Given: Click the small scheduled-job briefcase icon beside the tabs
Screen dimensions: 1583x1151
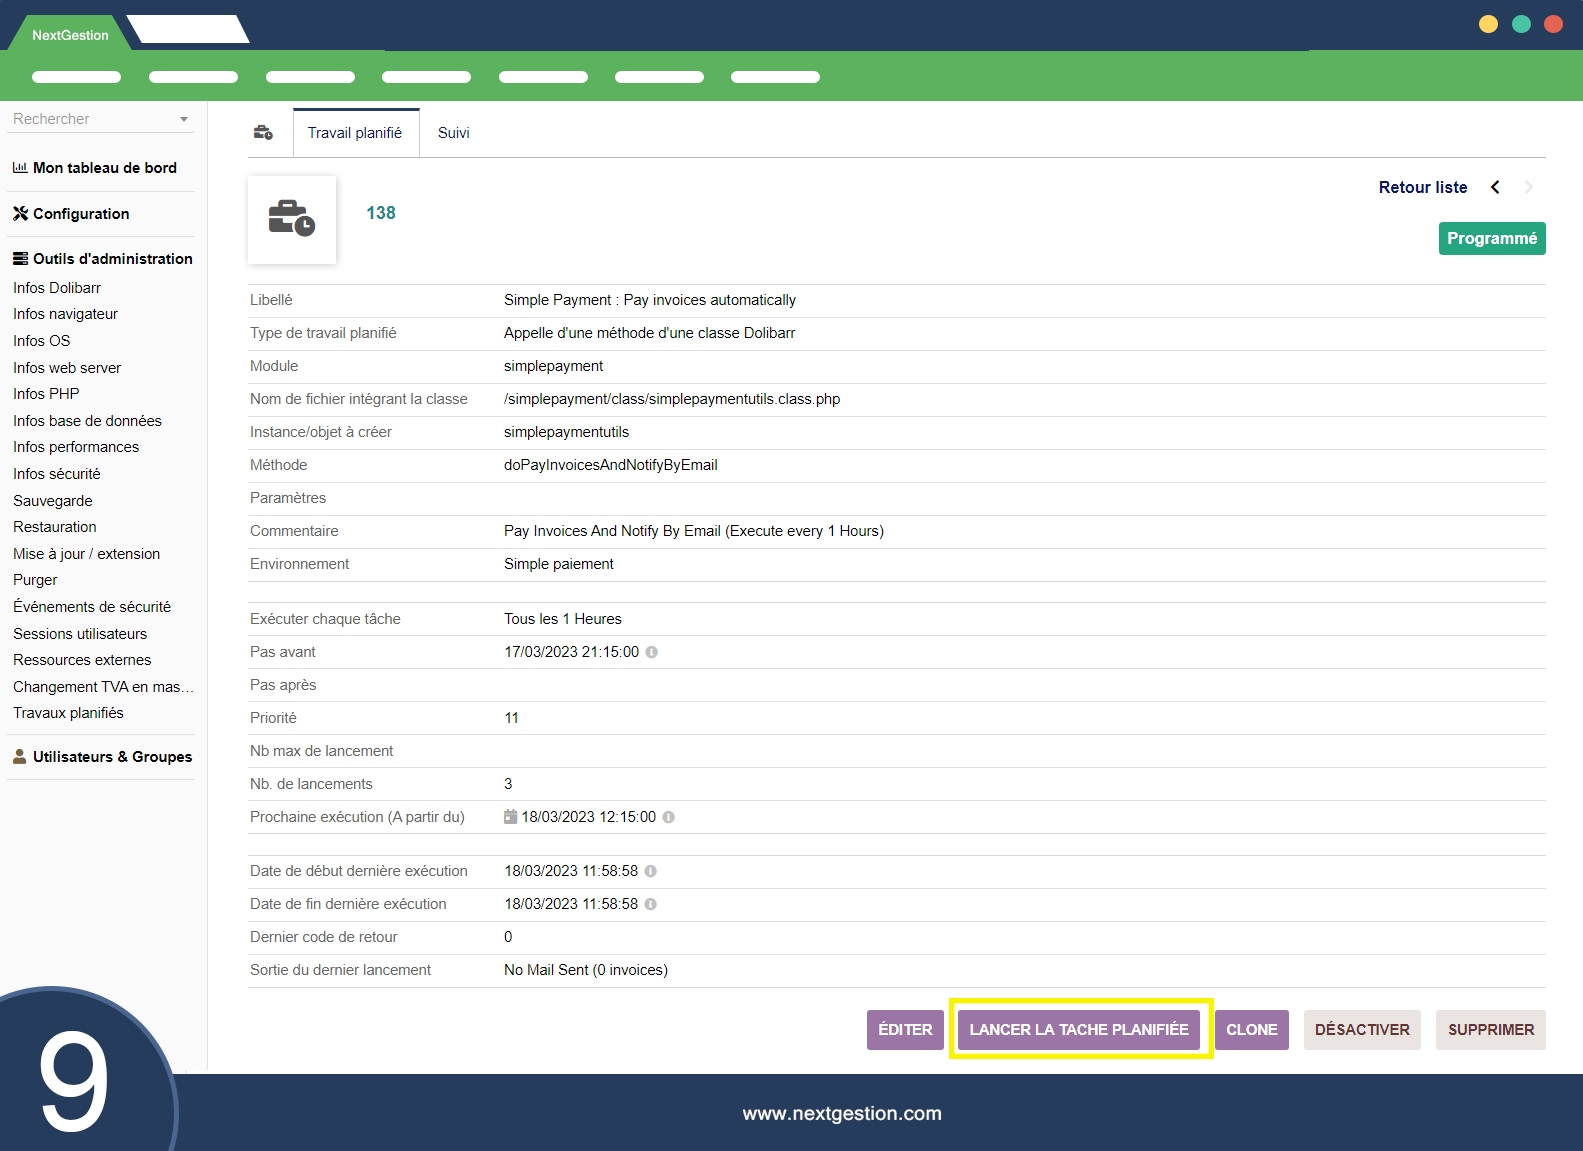Looking at the screenshot, I should pos(263,133).
